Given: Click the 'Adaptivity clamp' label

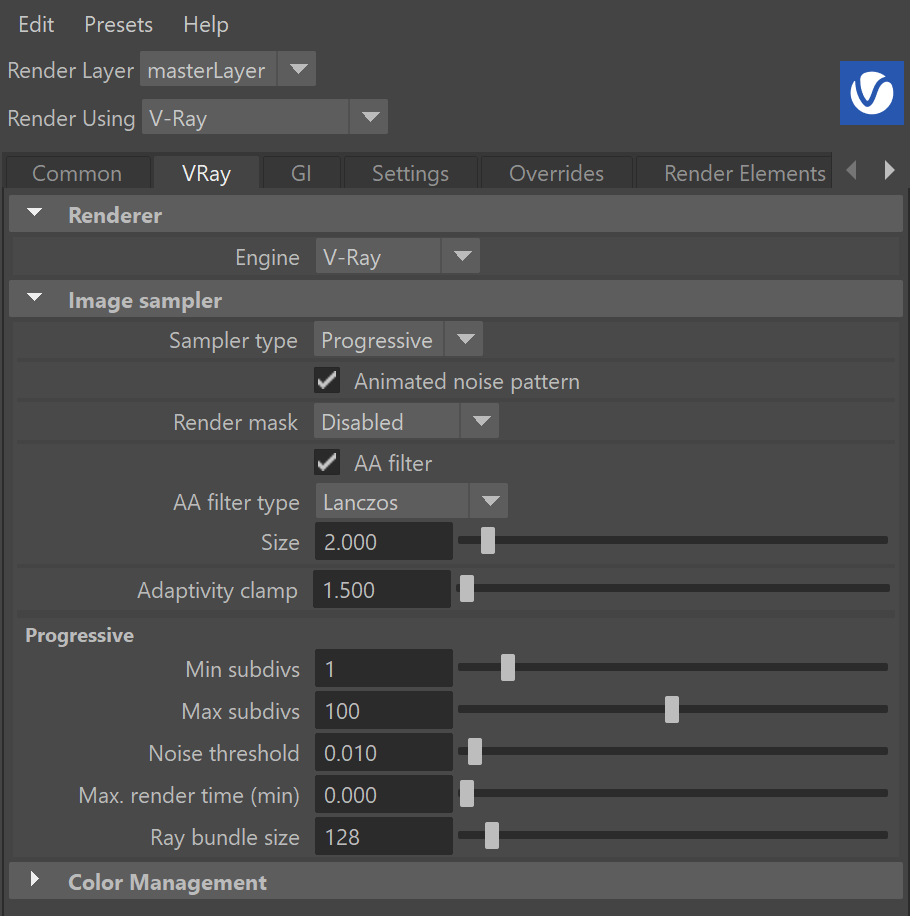Looking at the screenshot, I should pyautogui.click(x=217, y=591).
